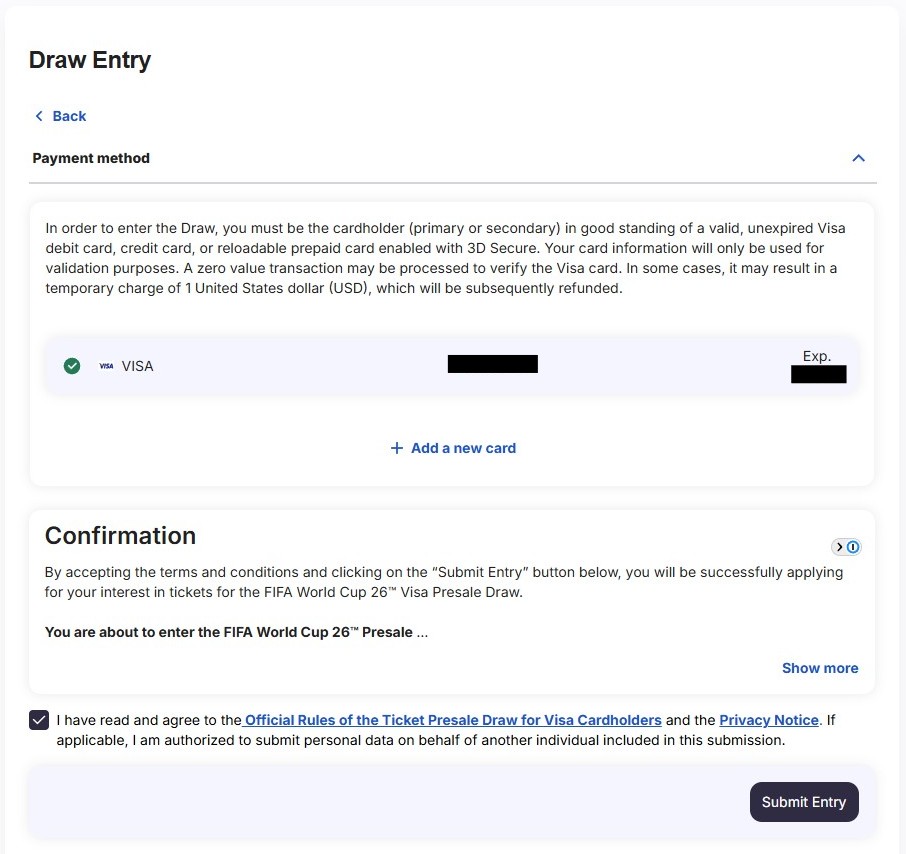This screenshot has width=906, height=854.
Task: Click the Back chevron arrow icon
Action: [x=39, y=116]
